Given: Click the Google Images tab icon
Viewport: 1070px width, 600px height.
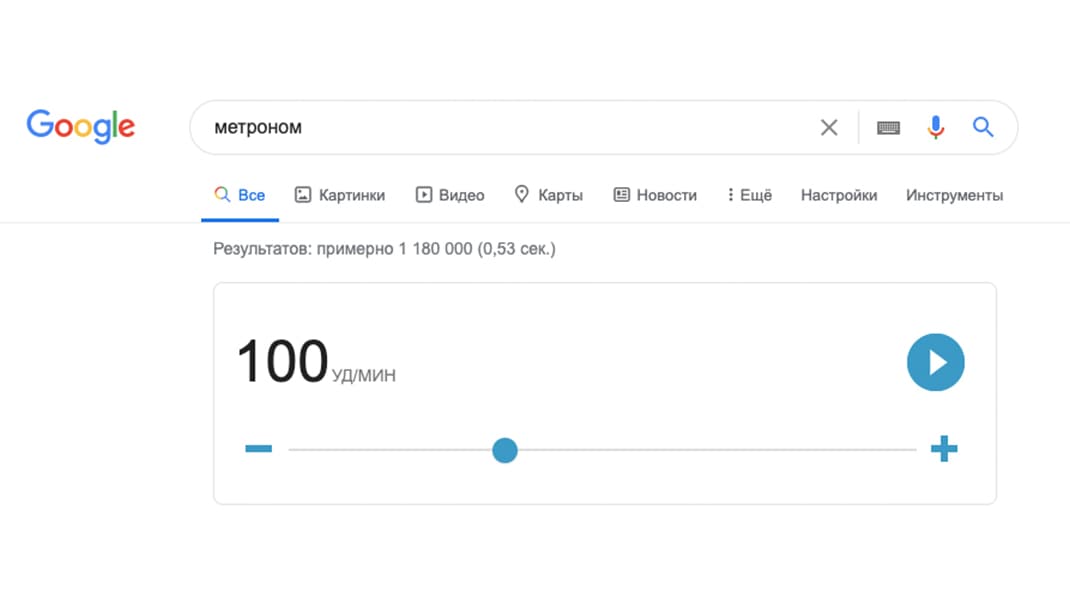Looking at the screenshot, I should (302, 194).
